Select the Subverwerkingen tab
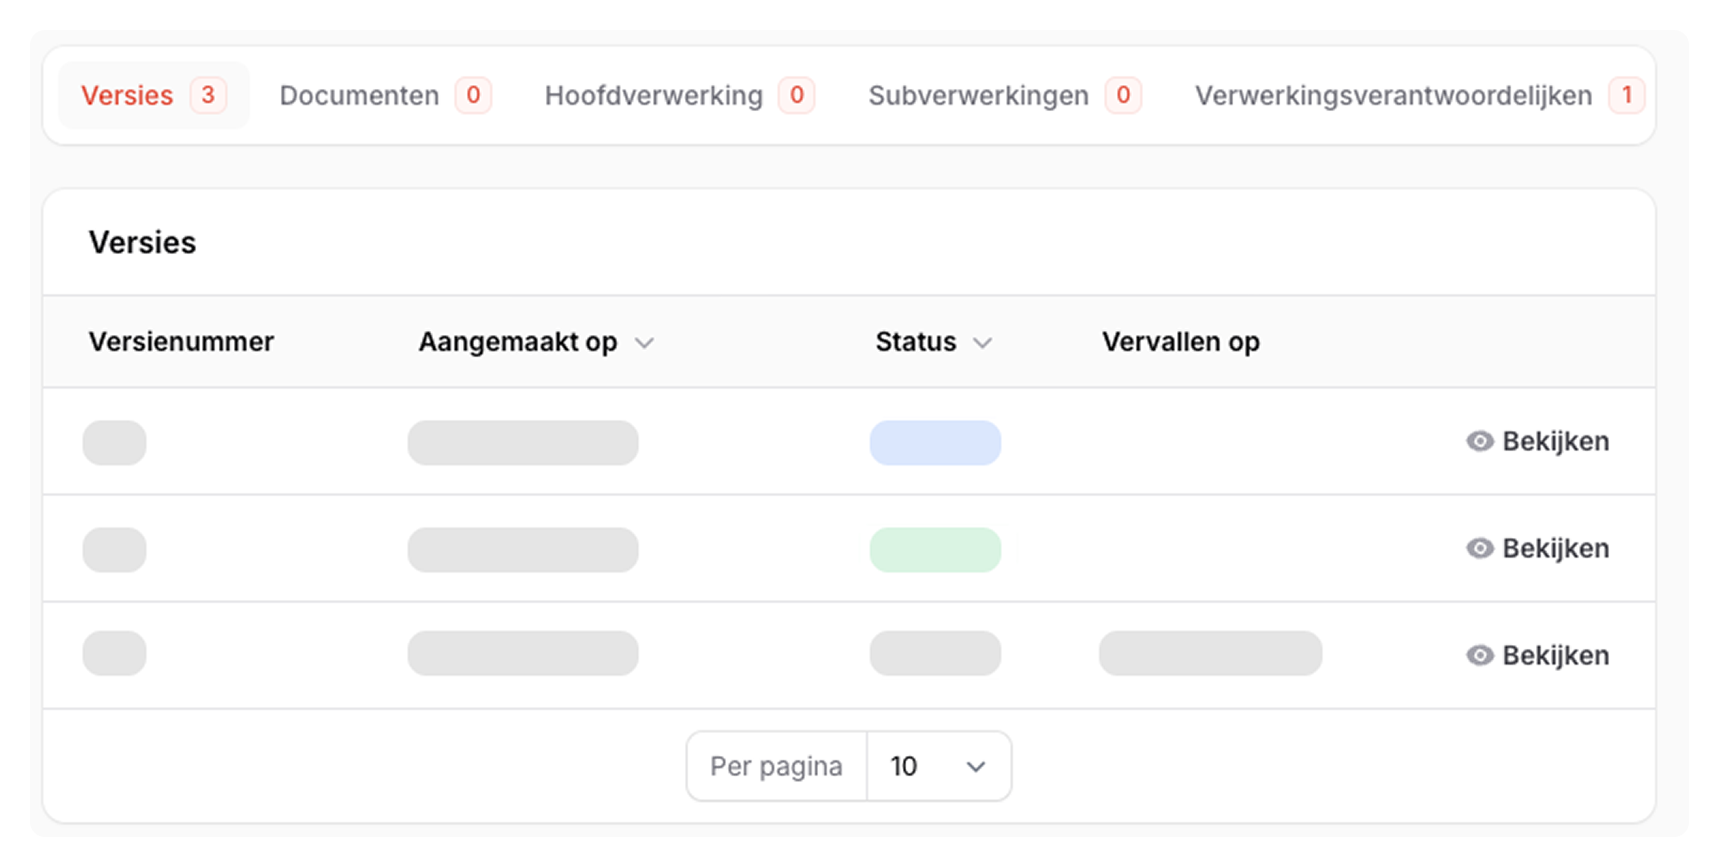This screenshot has width=1719, height=867. coord(978,96)
